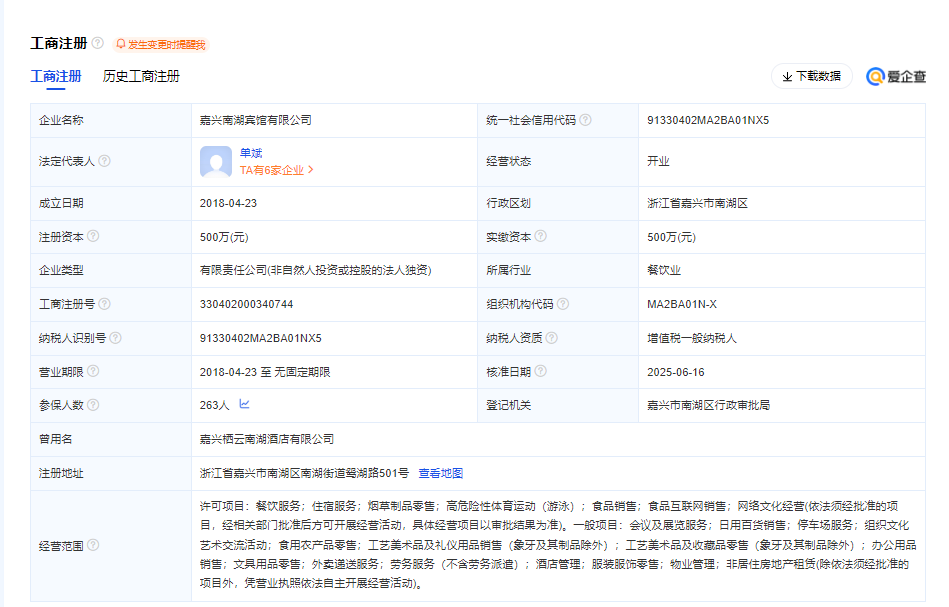This screenshot has height=607, width=949.
Task: Open the 单斌 legal representative name link
Action: [250, 153]
